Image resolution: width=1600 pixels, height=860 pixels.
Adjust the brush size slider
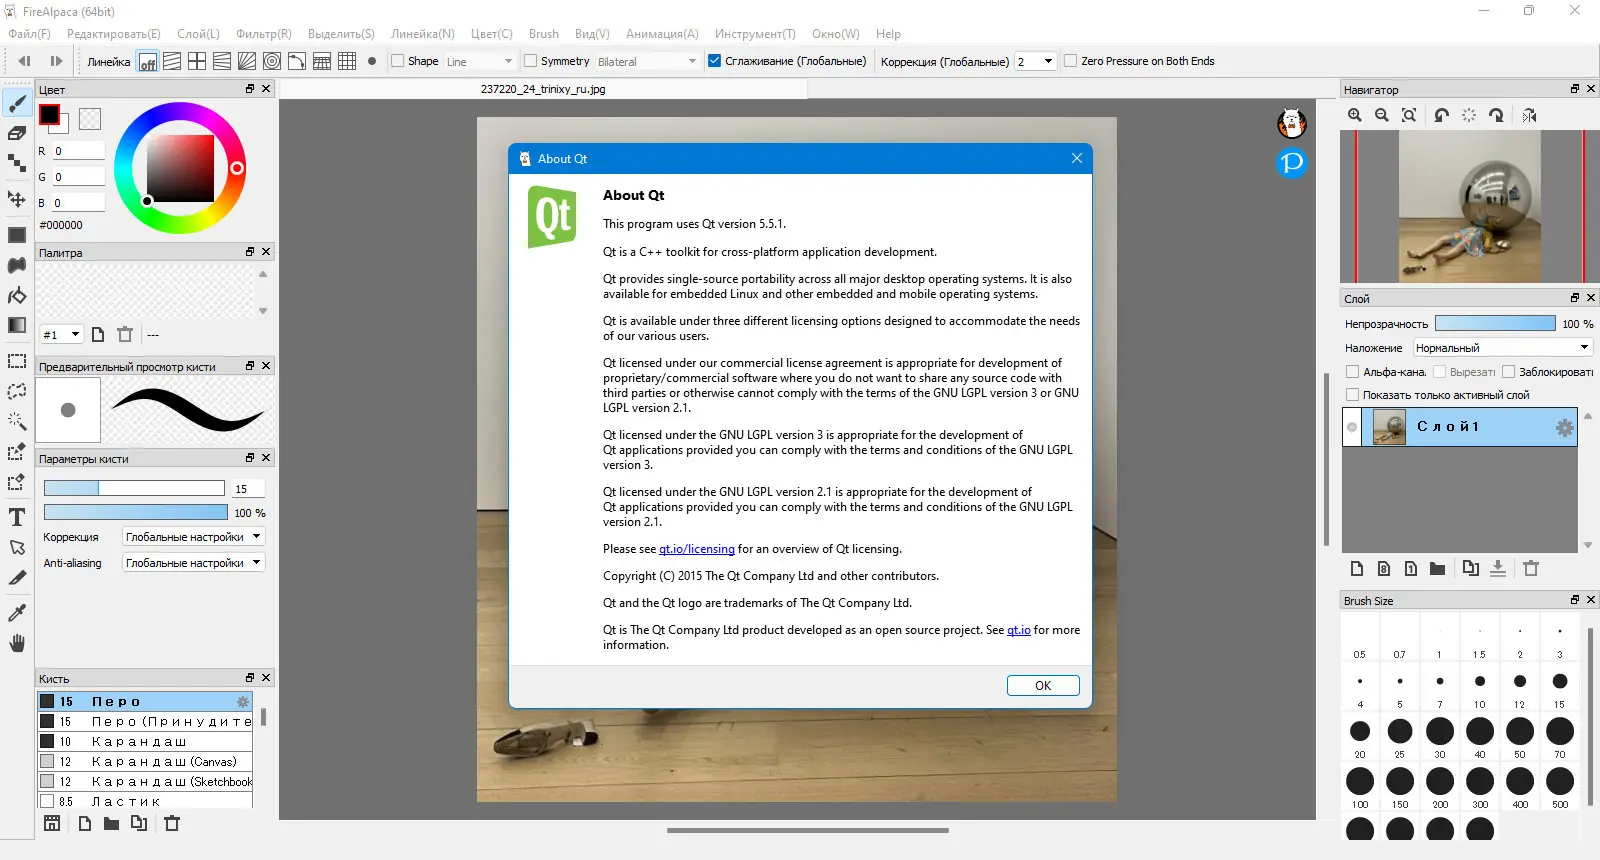point(134,488)
